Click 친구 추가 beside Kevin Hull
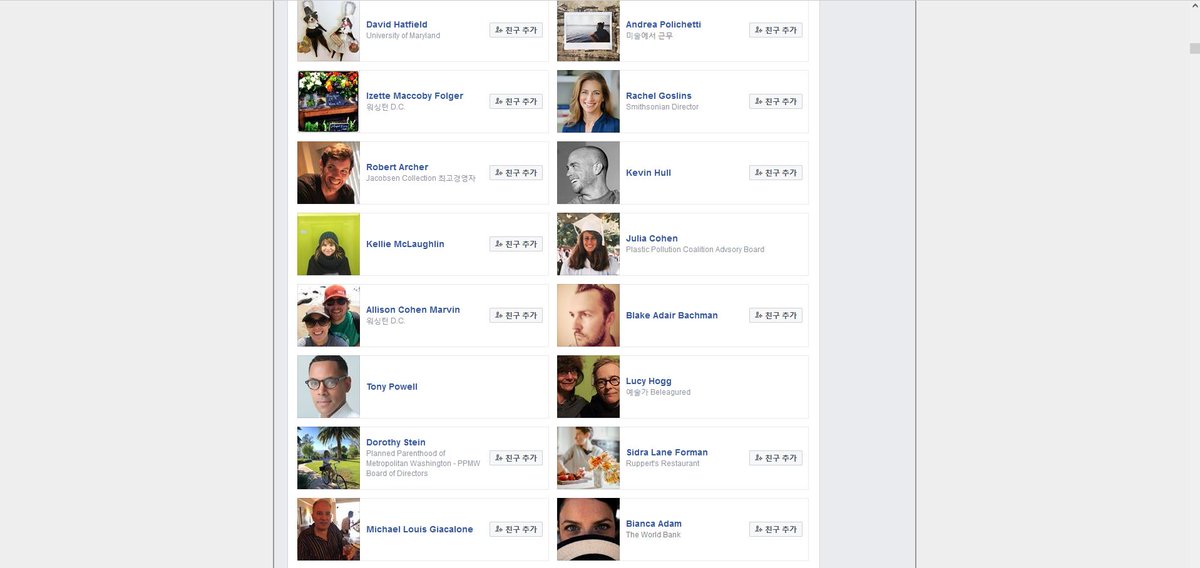Viewport: 1200px width, 568px height. pos(776,173)
